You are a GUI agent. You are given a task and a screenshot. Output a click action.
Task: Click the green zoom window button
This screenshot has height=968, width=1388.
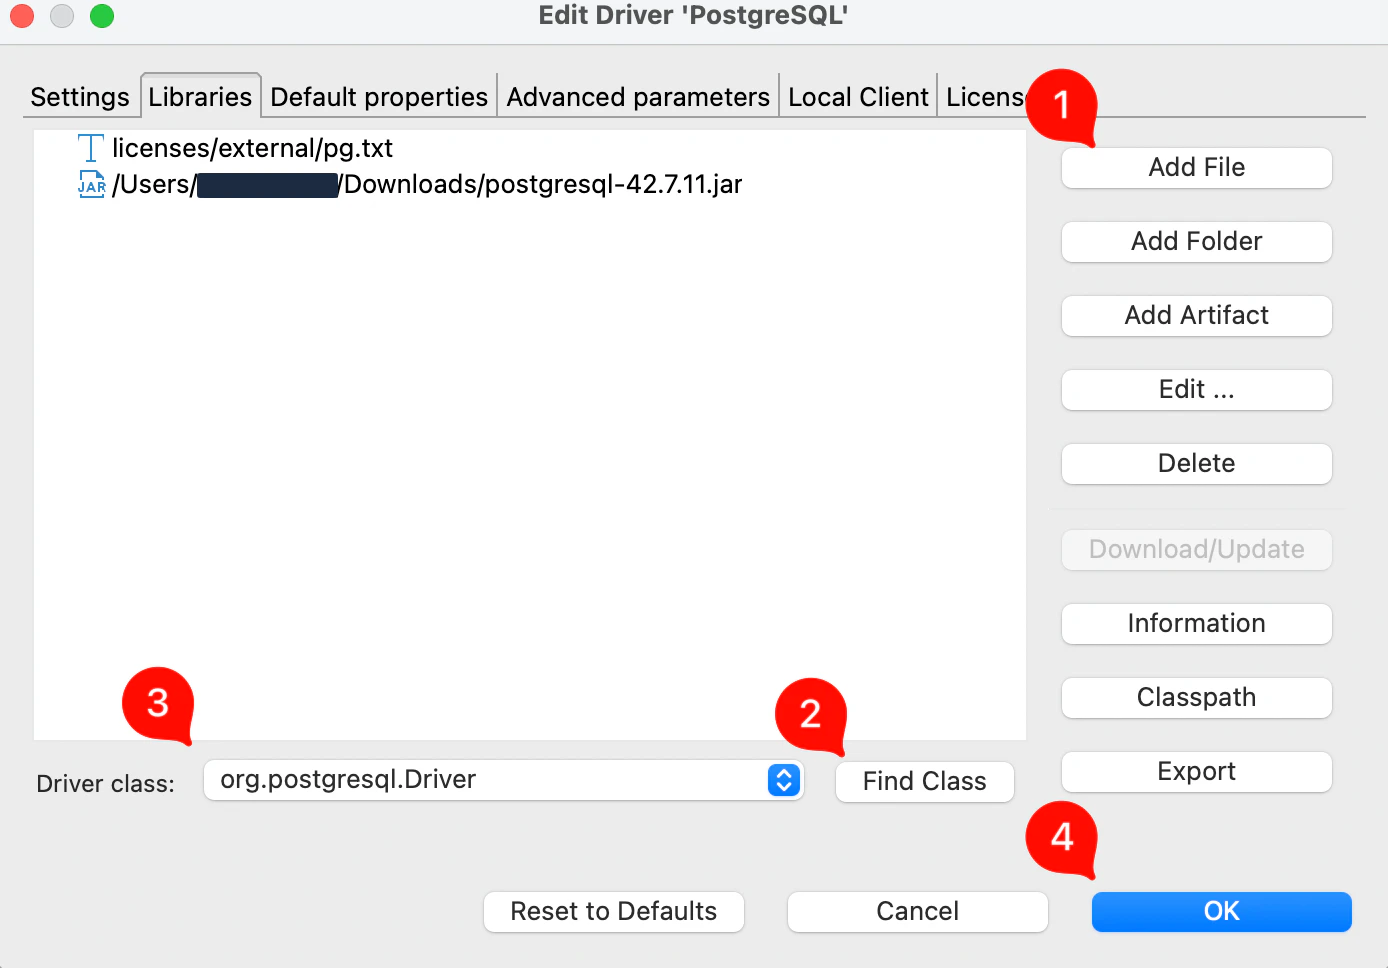(102, 16)
